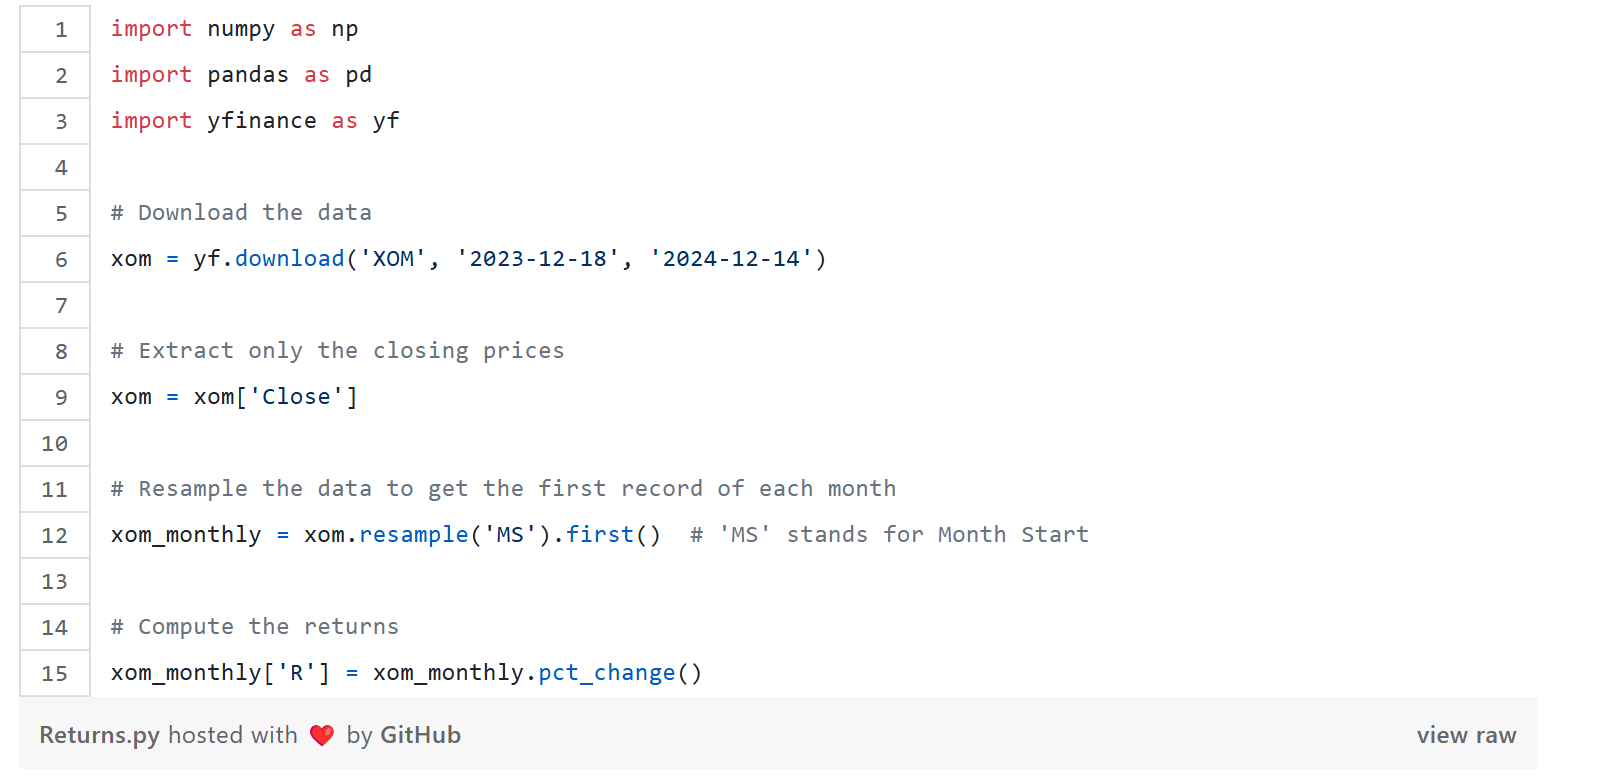
Task: Click the first() method call
Action: 600,535
